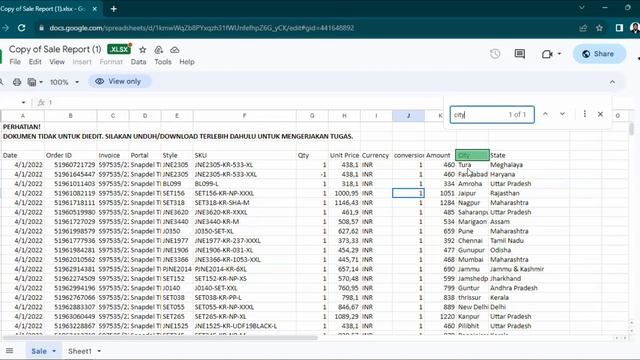Screen dimensions: 640x360
Task: Start a video call from camera icon
Action: (547, 54)
